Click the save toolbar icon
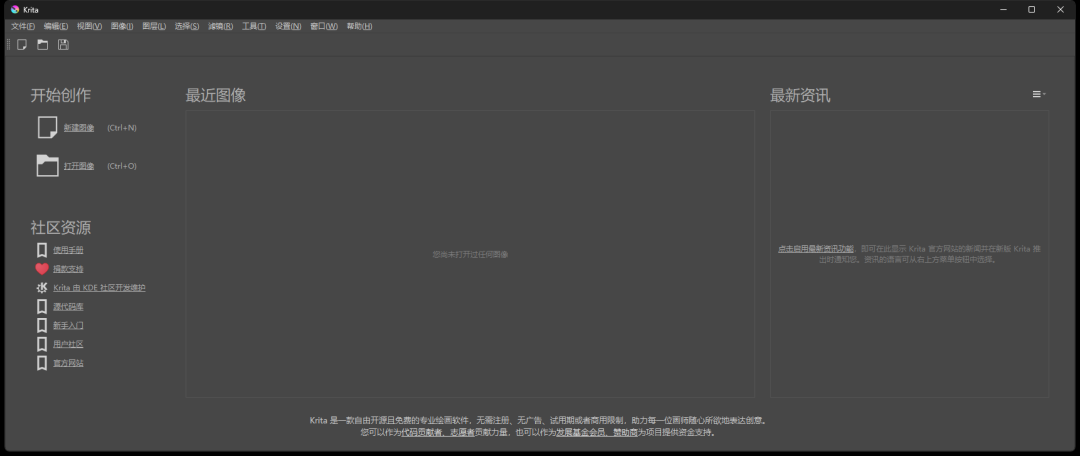 coord(63,45)
